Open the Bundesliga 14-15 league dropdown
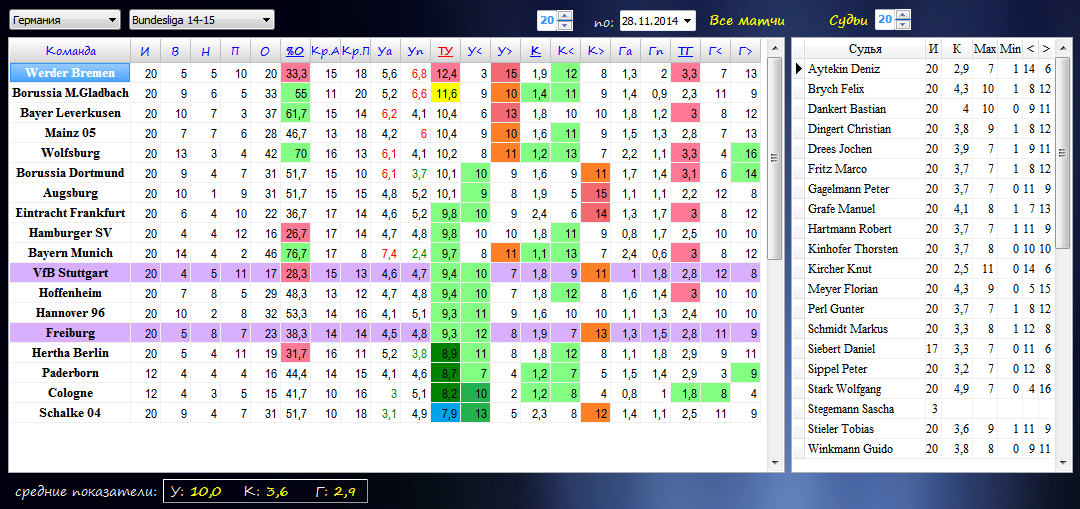Image resolution: width=1080 pixels, height=509 pixels. click(x=201, y=20)
